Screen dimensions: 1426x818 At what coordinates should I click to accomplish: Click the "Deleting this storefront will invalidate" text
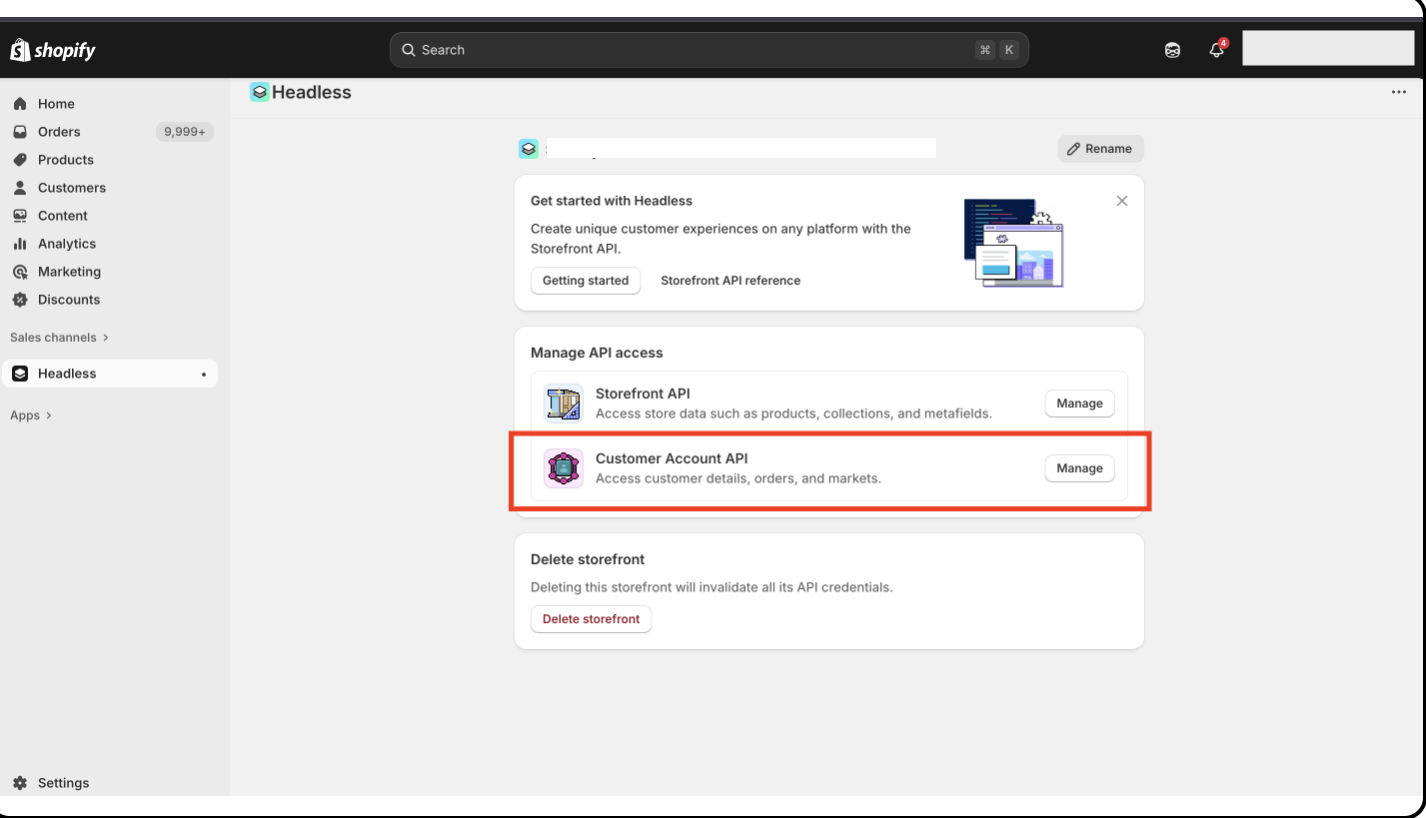[x=712, y=588]
